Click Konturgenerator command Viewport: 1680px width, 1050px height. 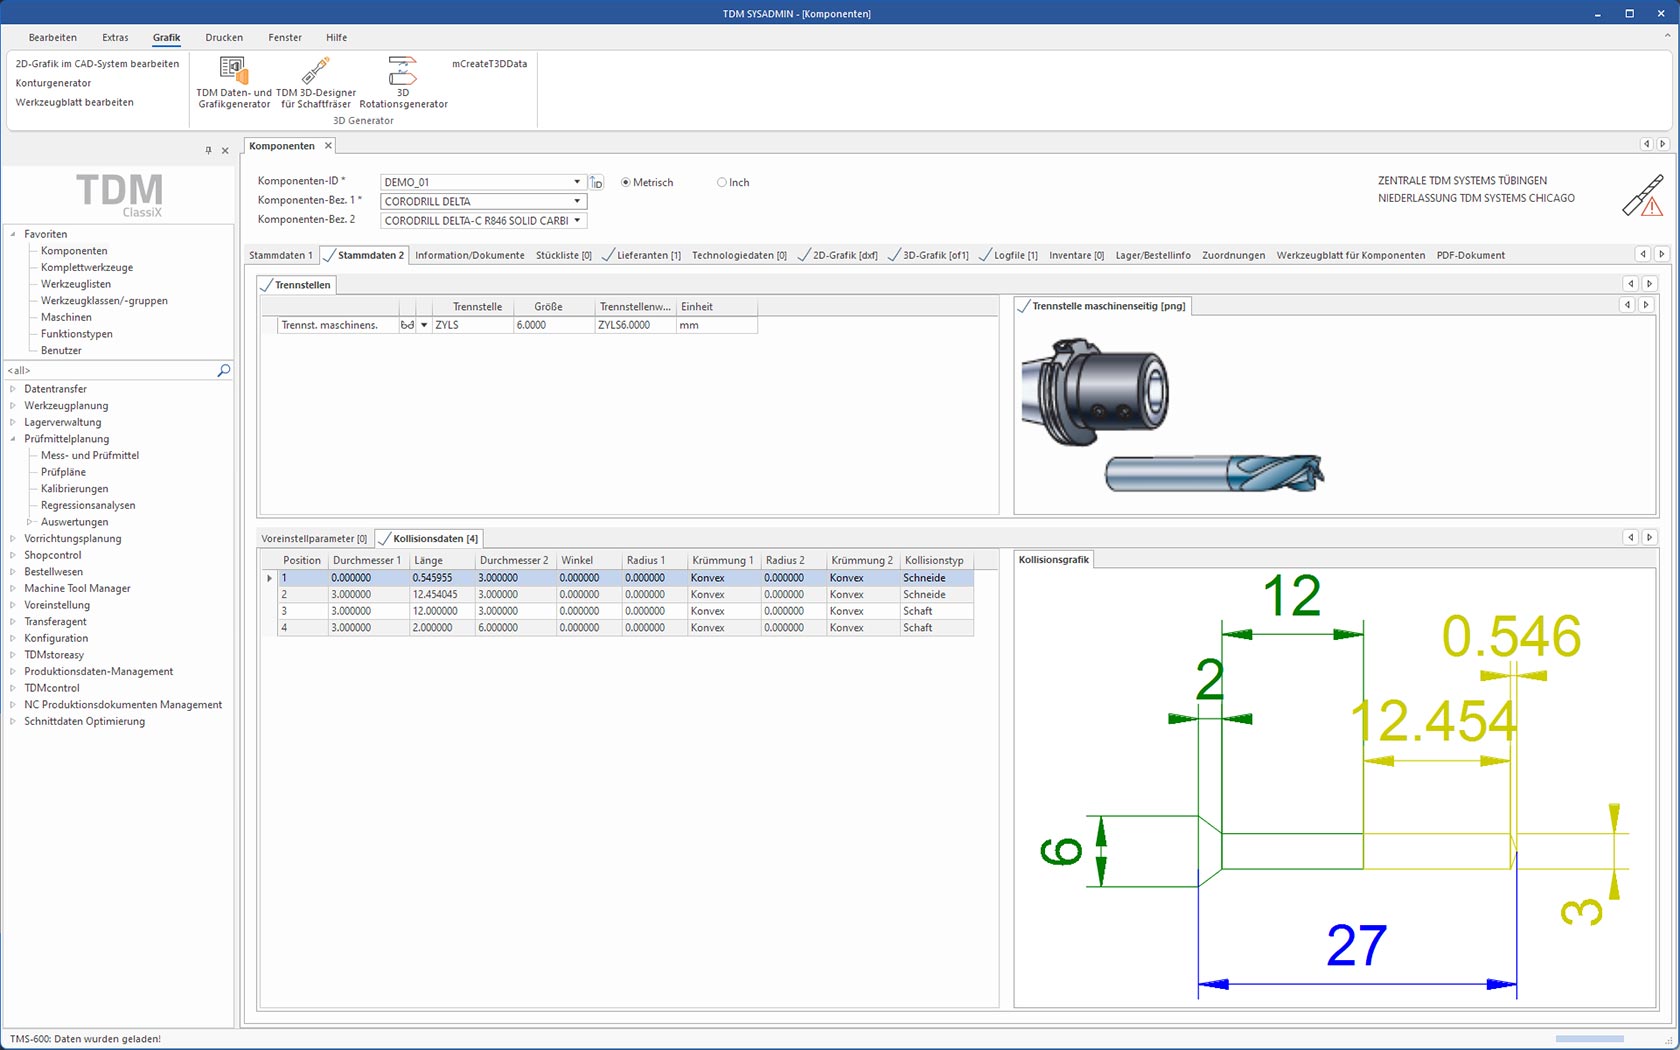coord(53,83)
